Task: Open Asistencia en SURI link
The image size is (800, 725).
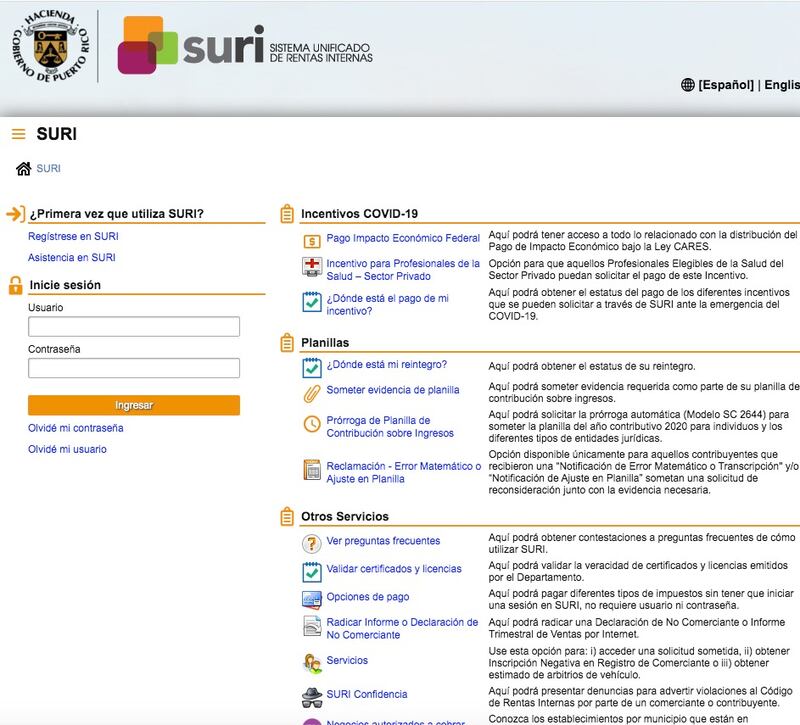Action: pos(71,258)
